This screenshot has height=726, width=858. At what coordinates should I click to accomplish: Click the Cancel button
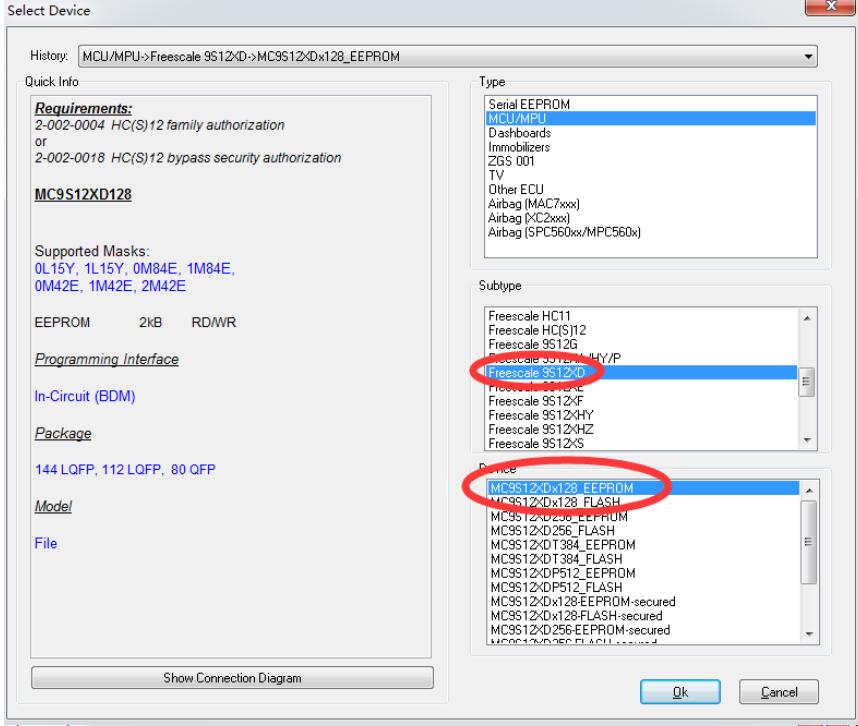[779, 692]
